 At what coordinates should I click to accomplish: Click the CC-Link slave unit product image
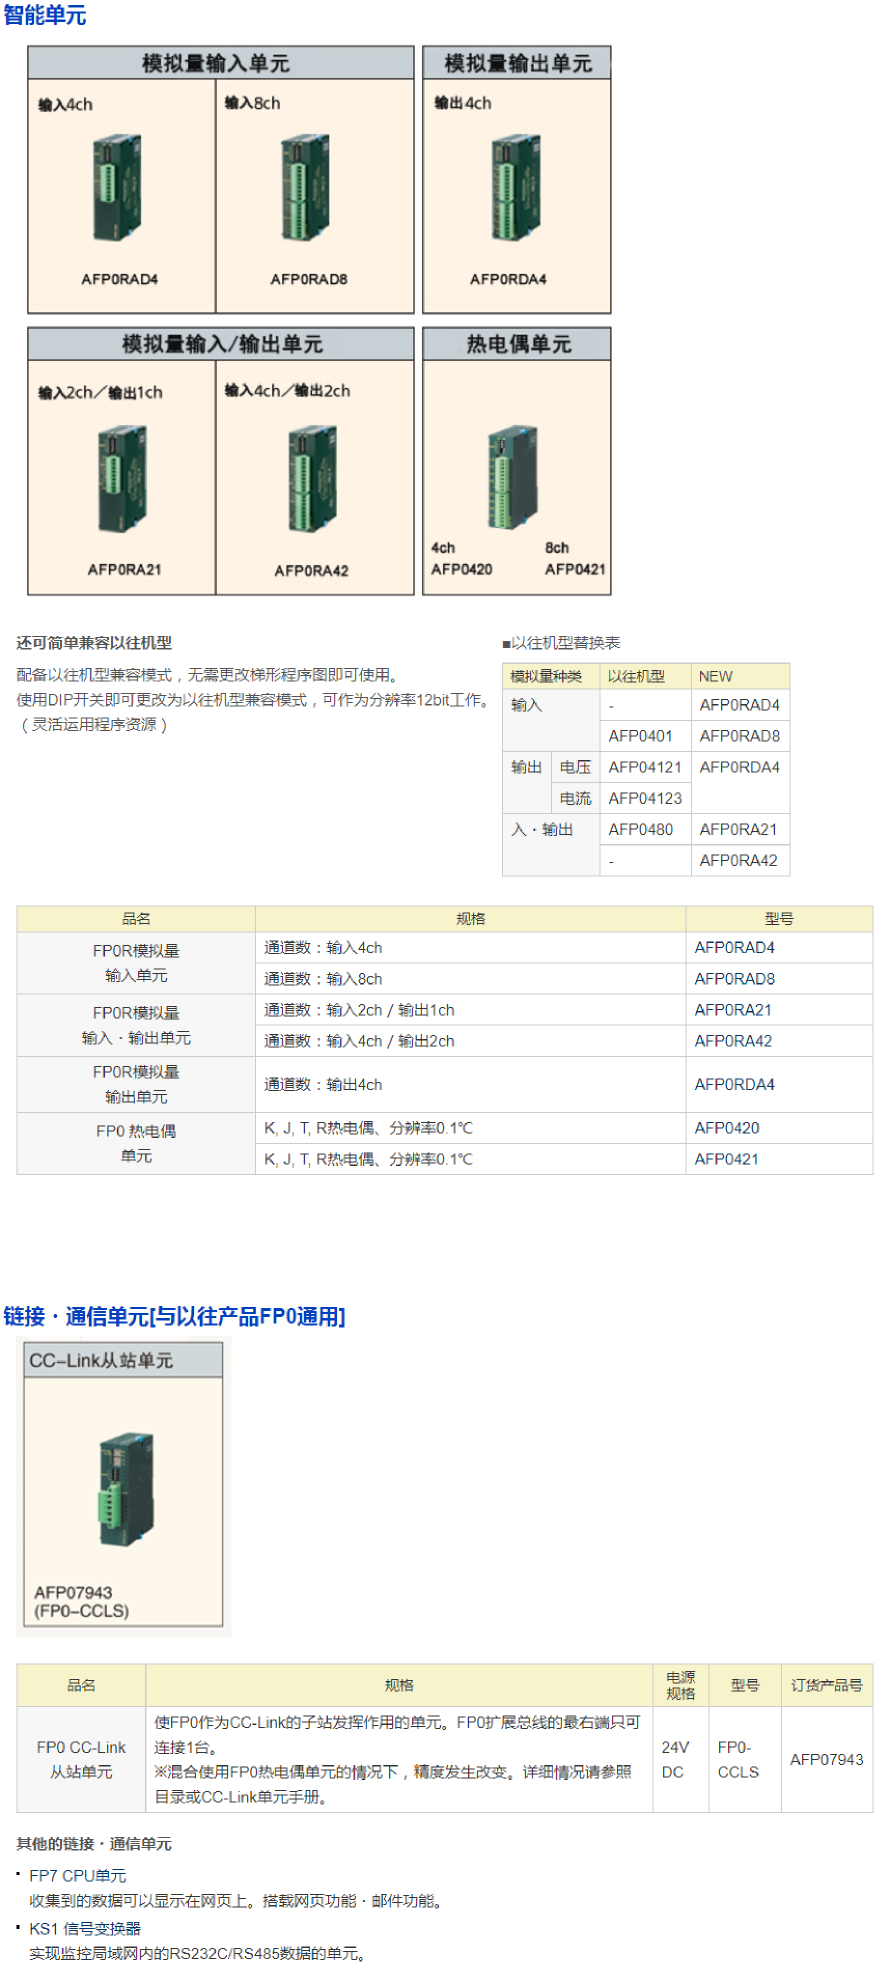126,1489
